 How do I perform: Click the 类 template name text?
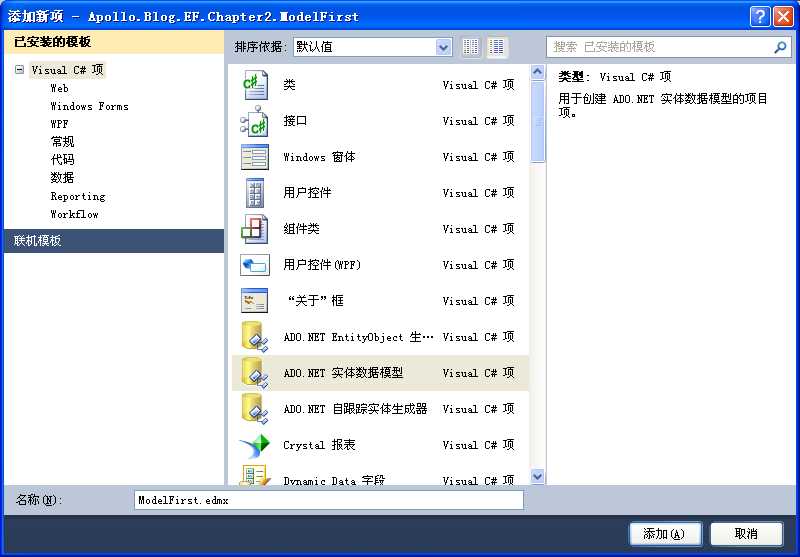coord(289,85)
